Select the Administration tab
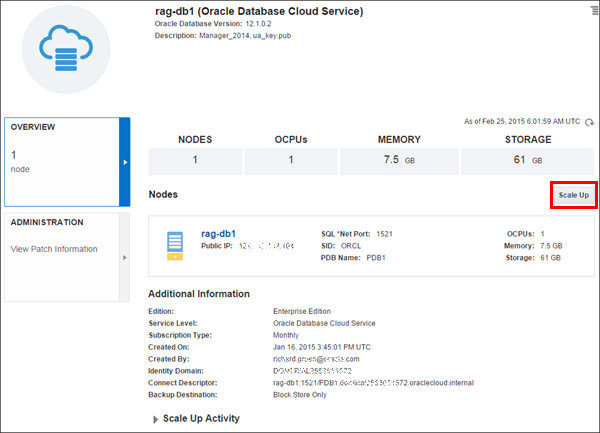This screenshot has width=600, height=433. tap(60, 222)
